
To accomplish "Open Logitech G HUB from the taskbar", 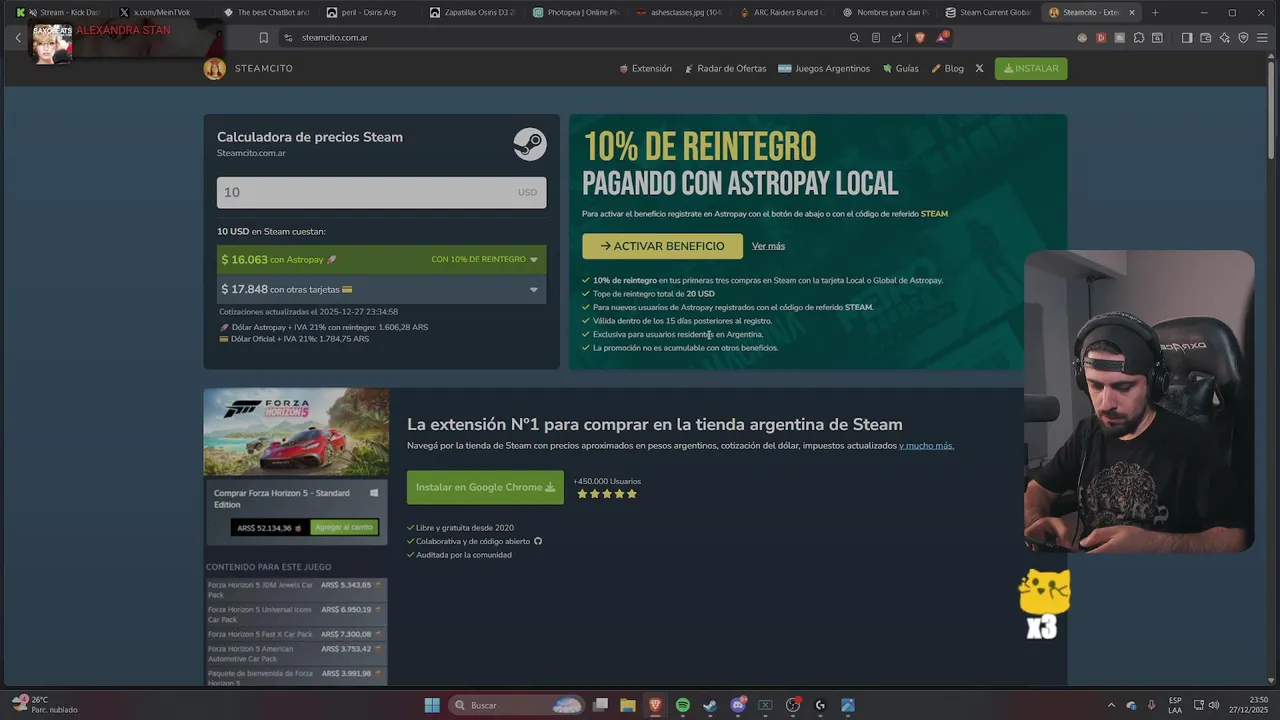I will (x=820, y=705).
